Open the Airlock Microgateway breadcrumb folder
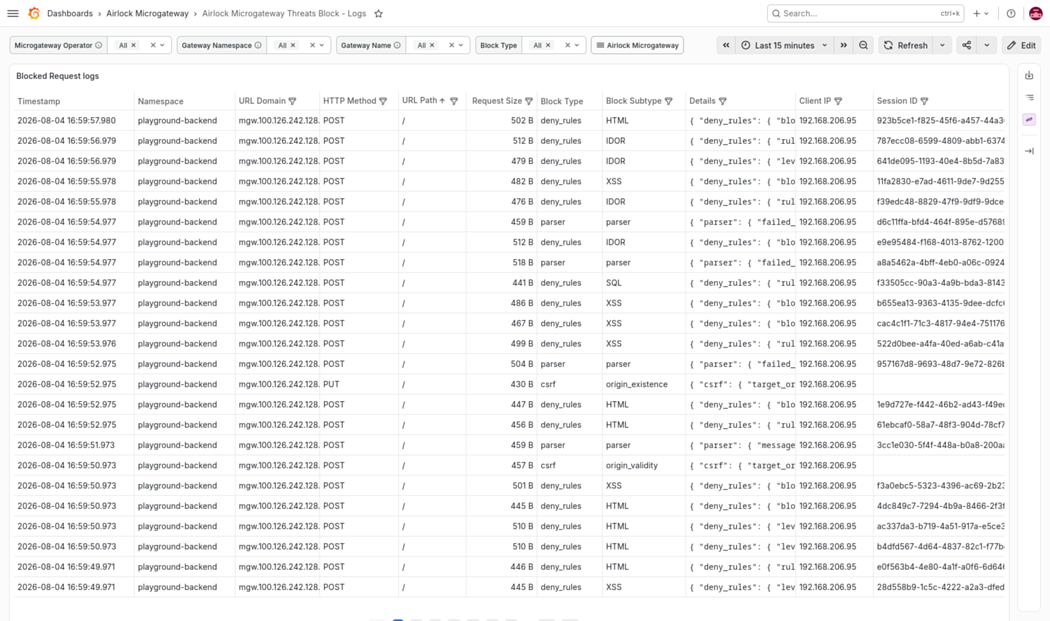The image size is (1050, 621). click(147, 13)
